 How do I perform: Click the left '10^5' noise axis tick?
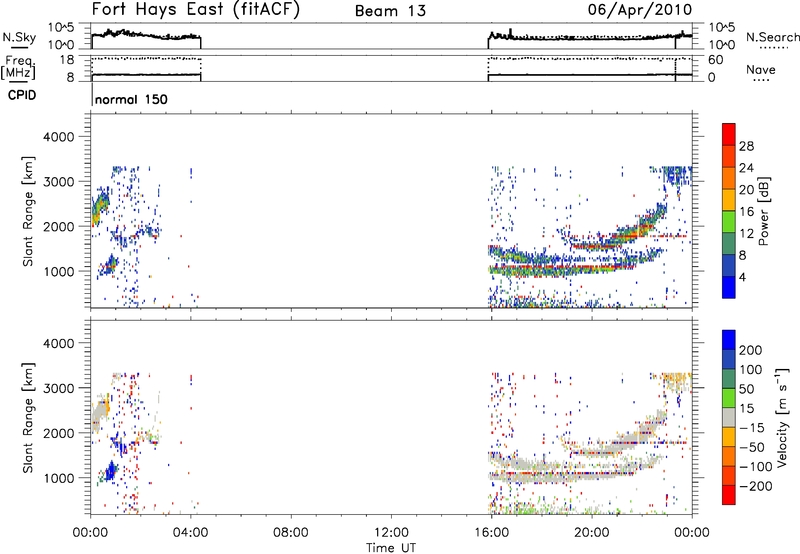(x=61, y=28)
